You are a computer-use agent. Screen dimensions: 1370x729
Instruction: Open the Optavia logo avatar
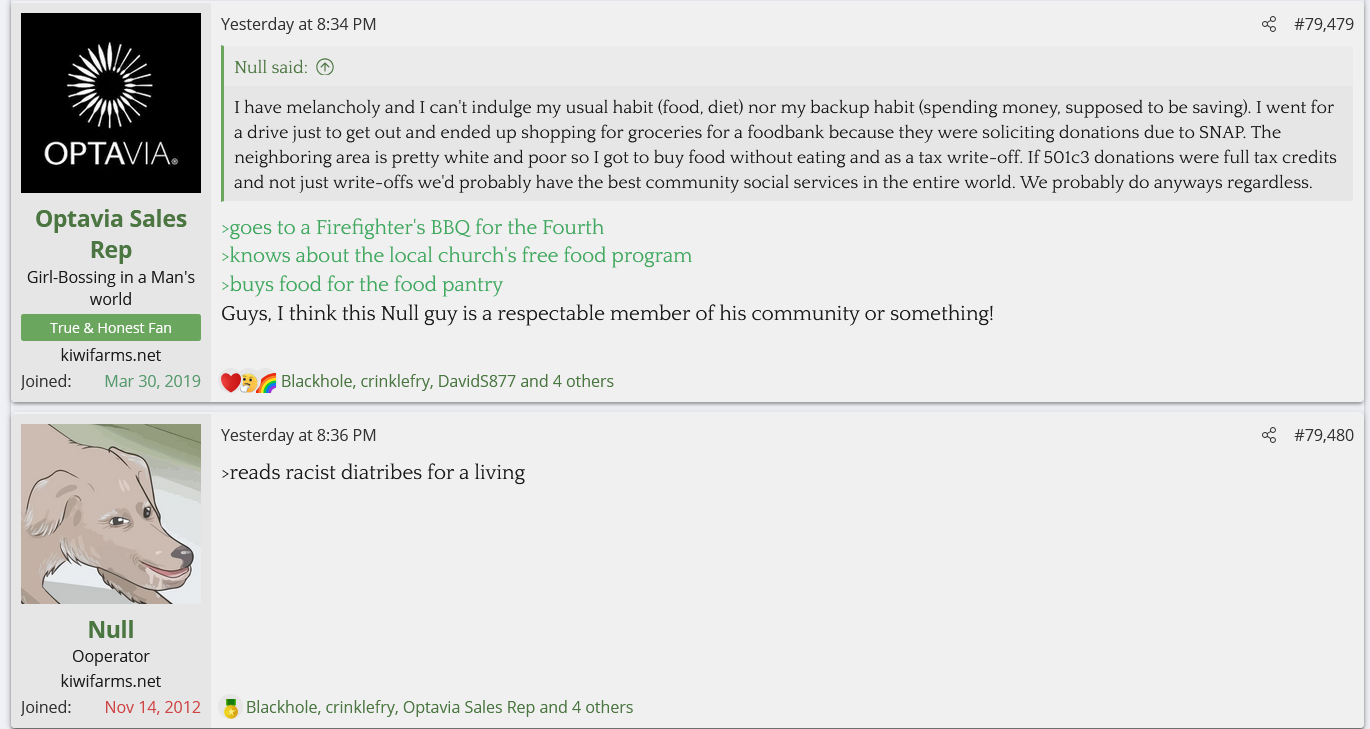[x=111, y=103]
